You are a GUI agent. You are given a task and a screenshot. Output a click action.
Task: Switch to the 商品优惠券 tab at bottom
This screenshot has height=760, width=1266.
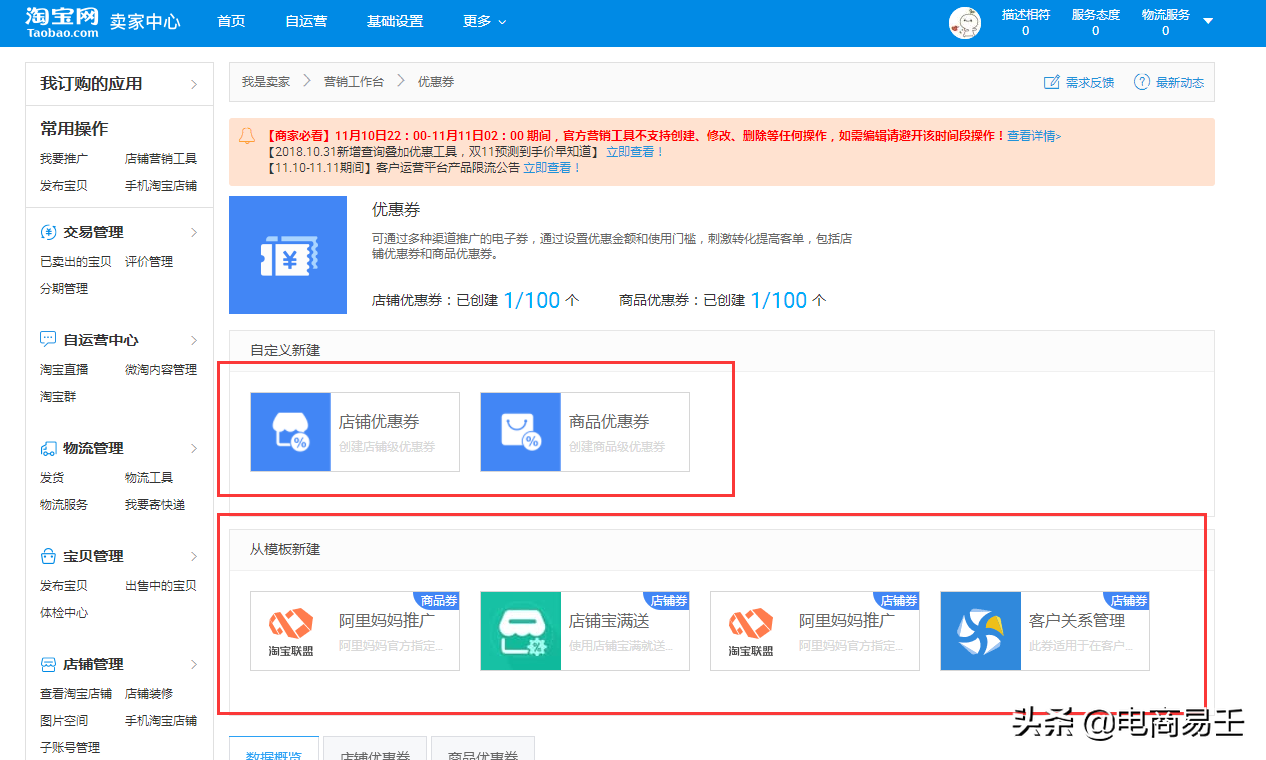pyautogui.click(x=483, y=749)
